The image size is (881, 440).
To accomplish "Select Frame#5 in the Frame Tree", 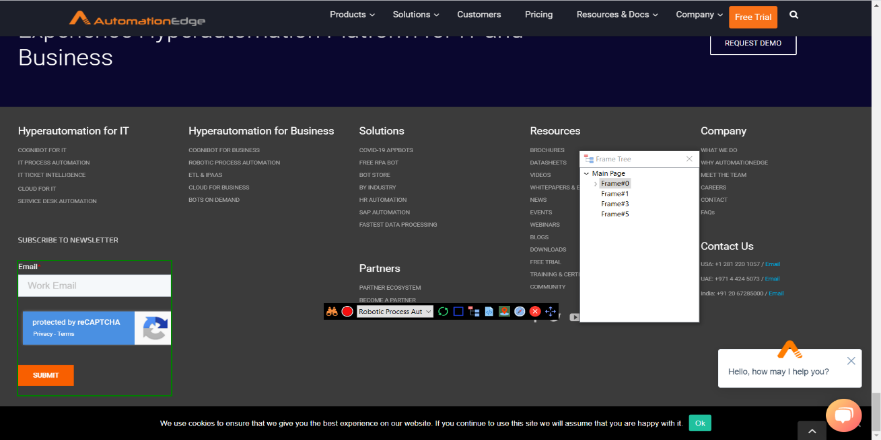I will 615,214.
